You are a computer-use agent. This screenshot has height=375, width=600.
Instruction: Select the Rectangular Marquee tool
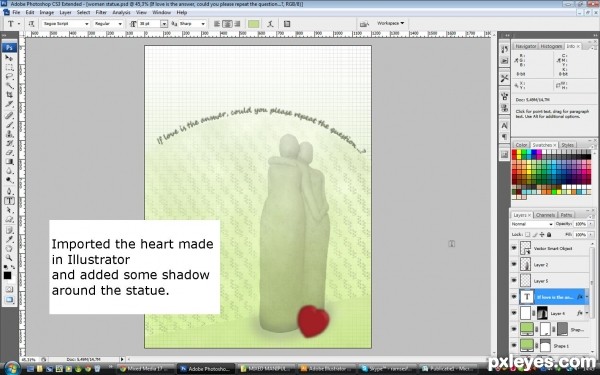pos(9,67)
